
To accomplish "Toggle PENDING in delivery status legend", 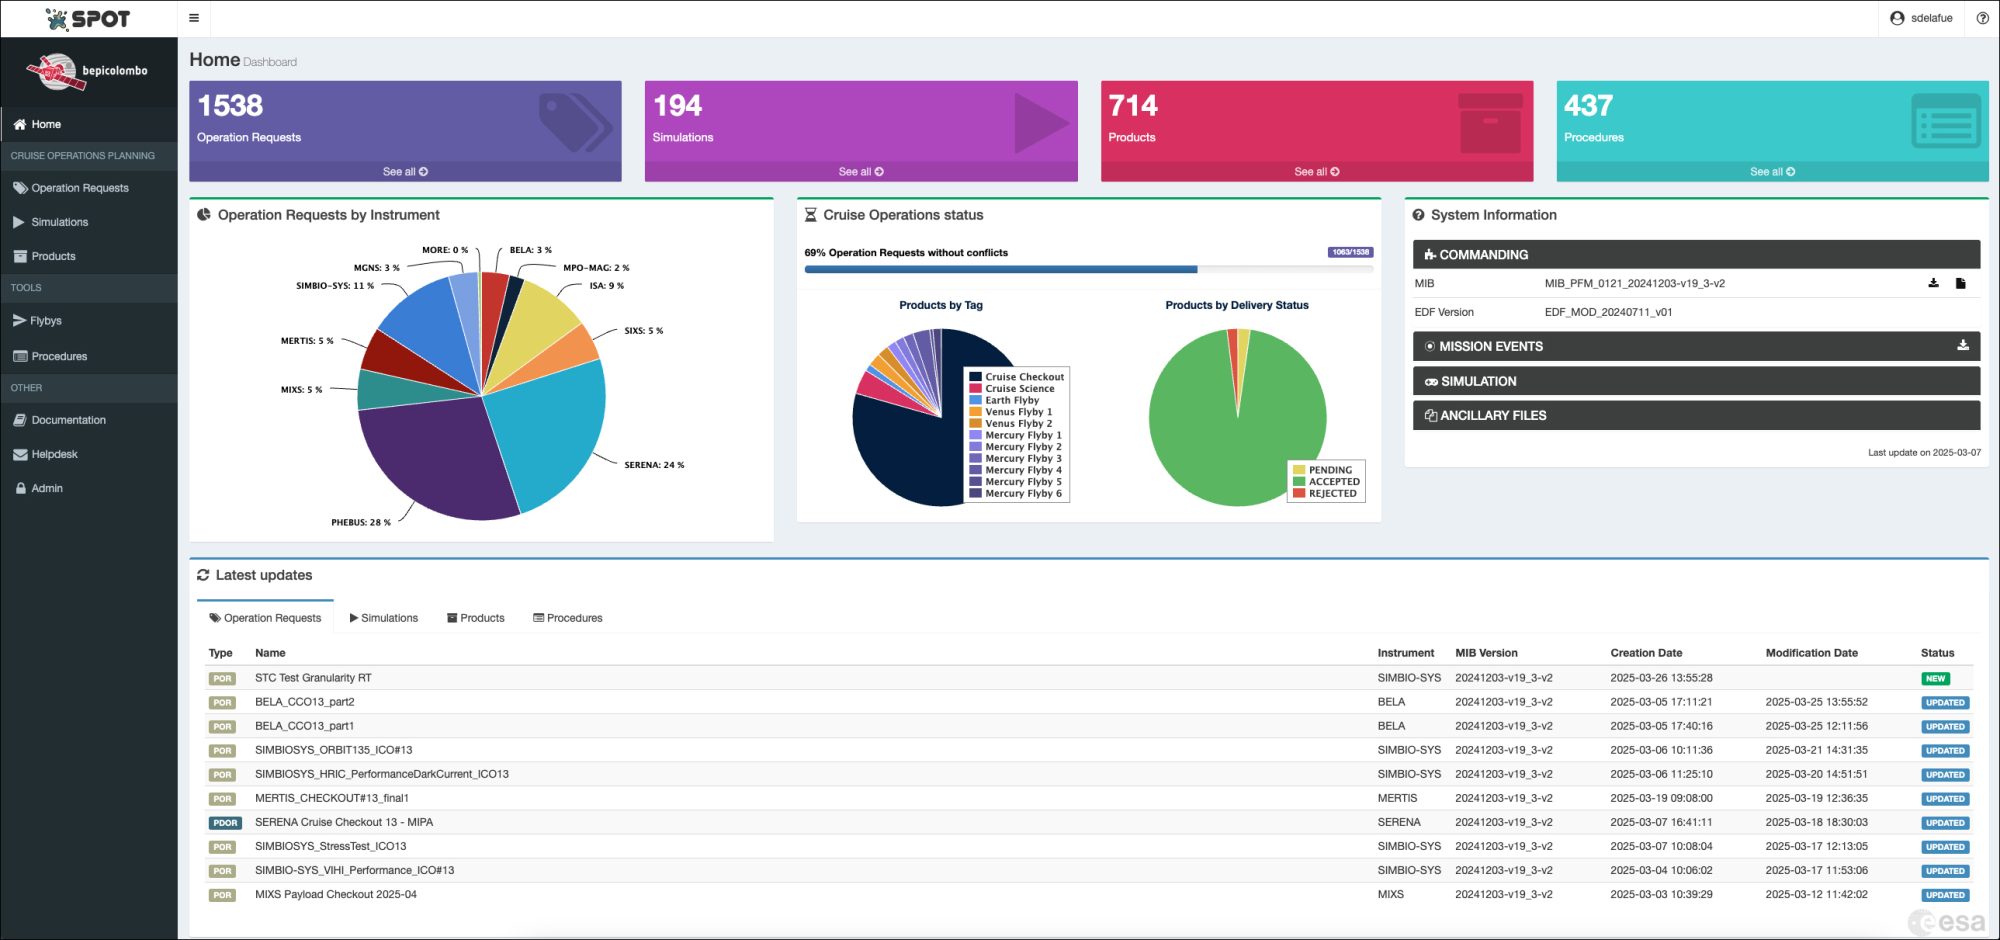I will click(x=1329, y=470).
